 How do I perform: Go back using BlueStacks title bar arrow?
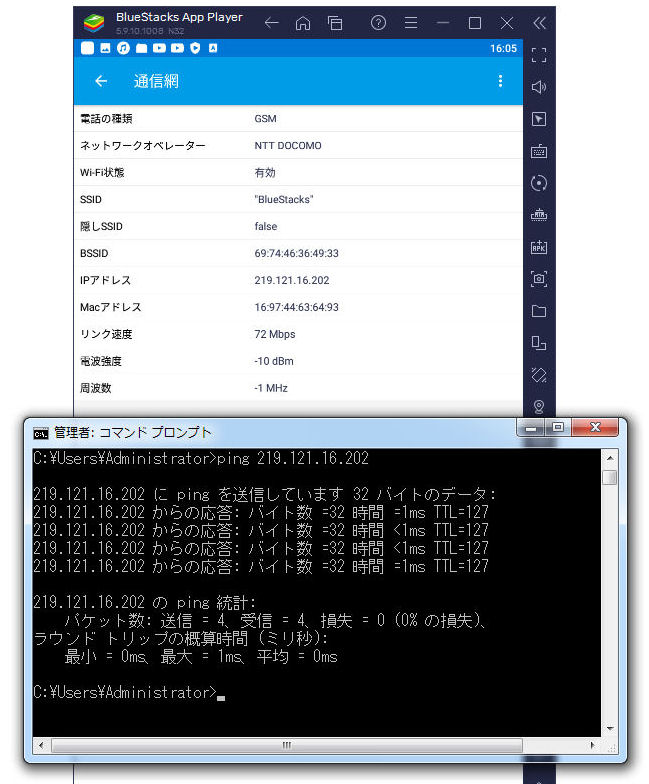click(x=272, y=23)
